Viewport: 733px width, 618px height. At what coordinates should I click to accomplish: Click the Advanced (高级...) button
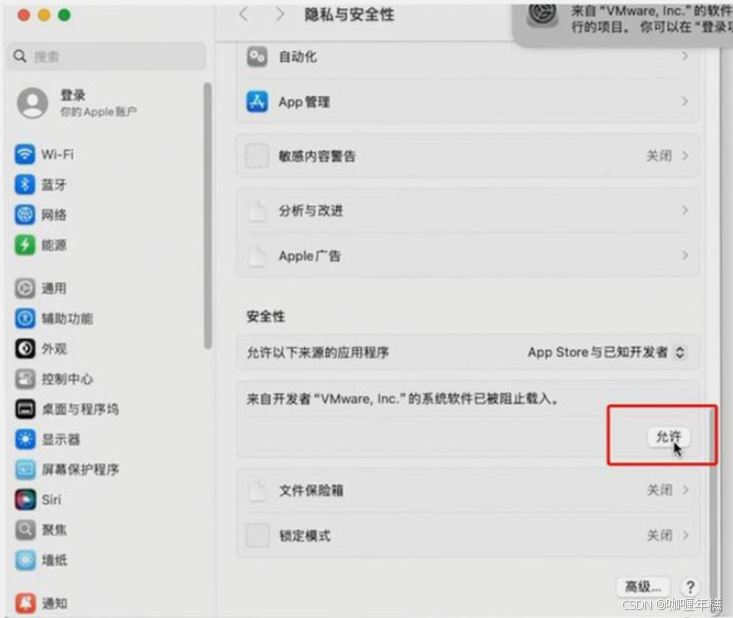(x=643, y=586)
